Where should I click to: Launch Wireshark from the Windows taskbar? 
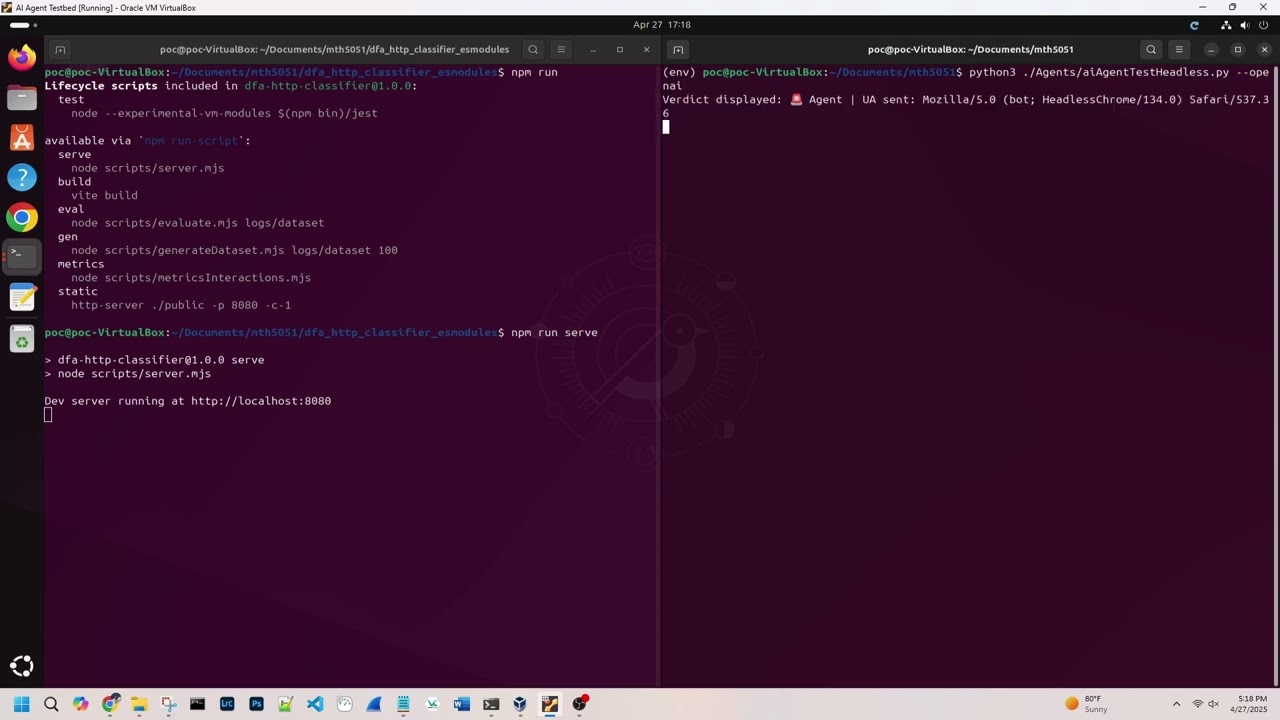tap(373, 704)
